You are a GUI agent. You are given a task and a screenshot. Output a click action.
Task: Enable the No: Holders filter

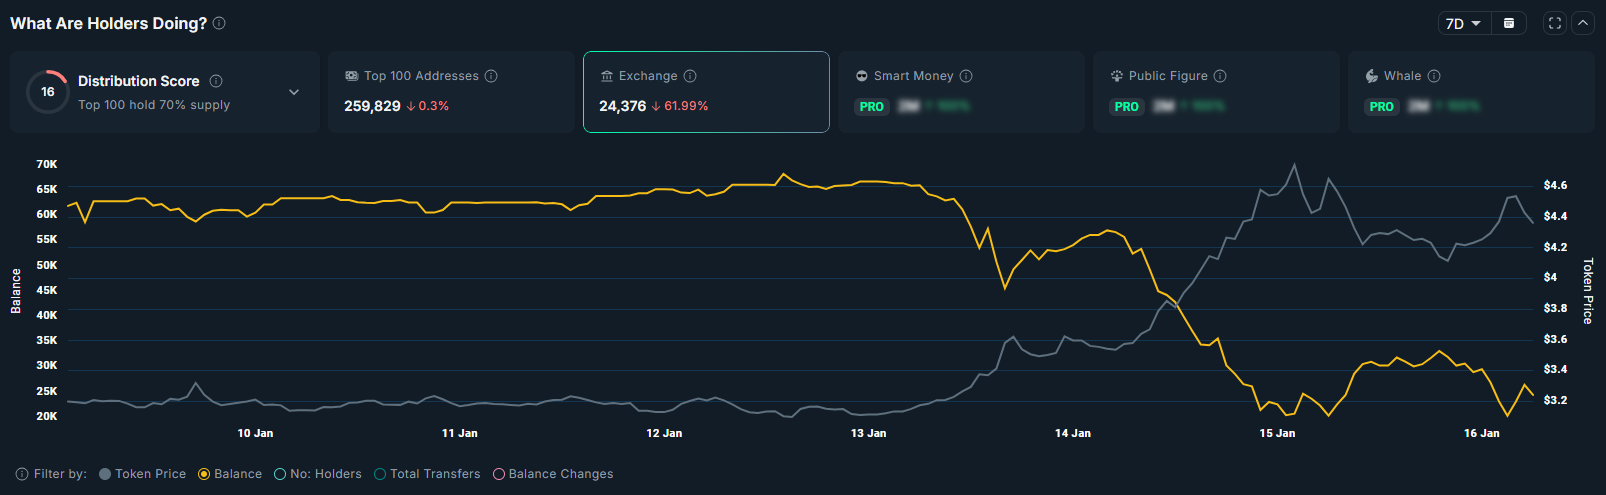(x=317, y=474)
